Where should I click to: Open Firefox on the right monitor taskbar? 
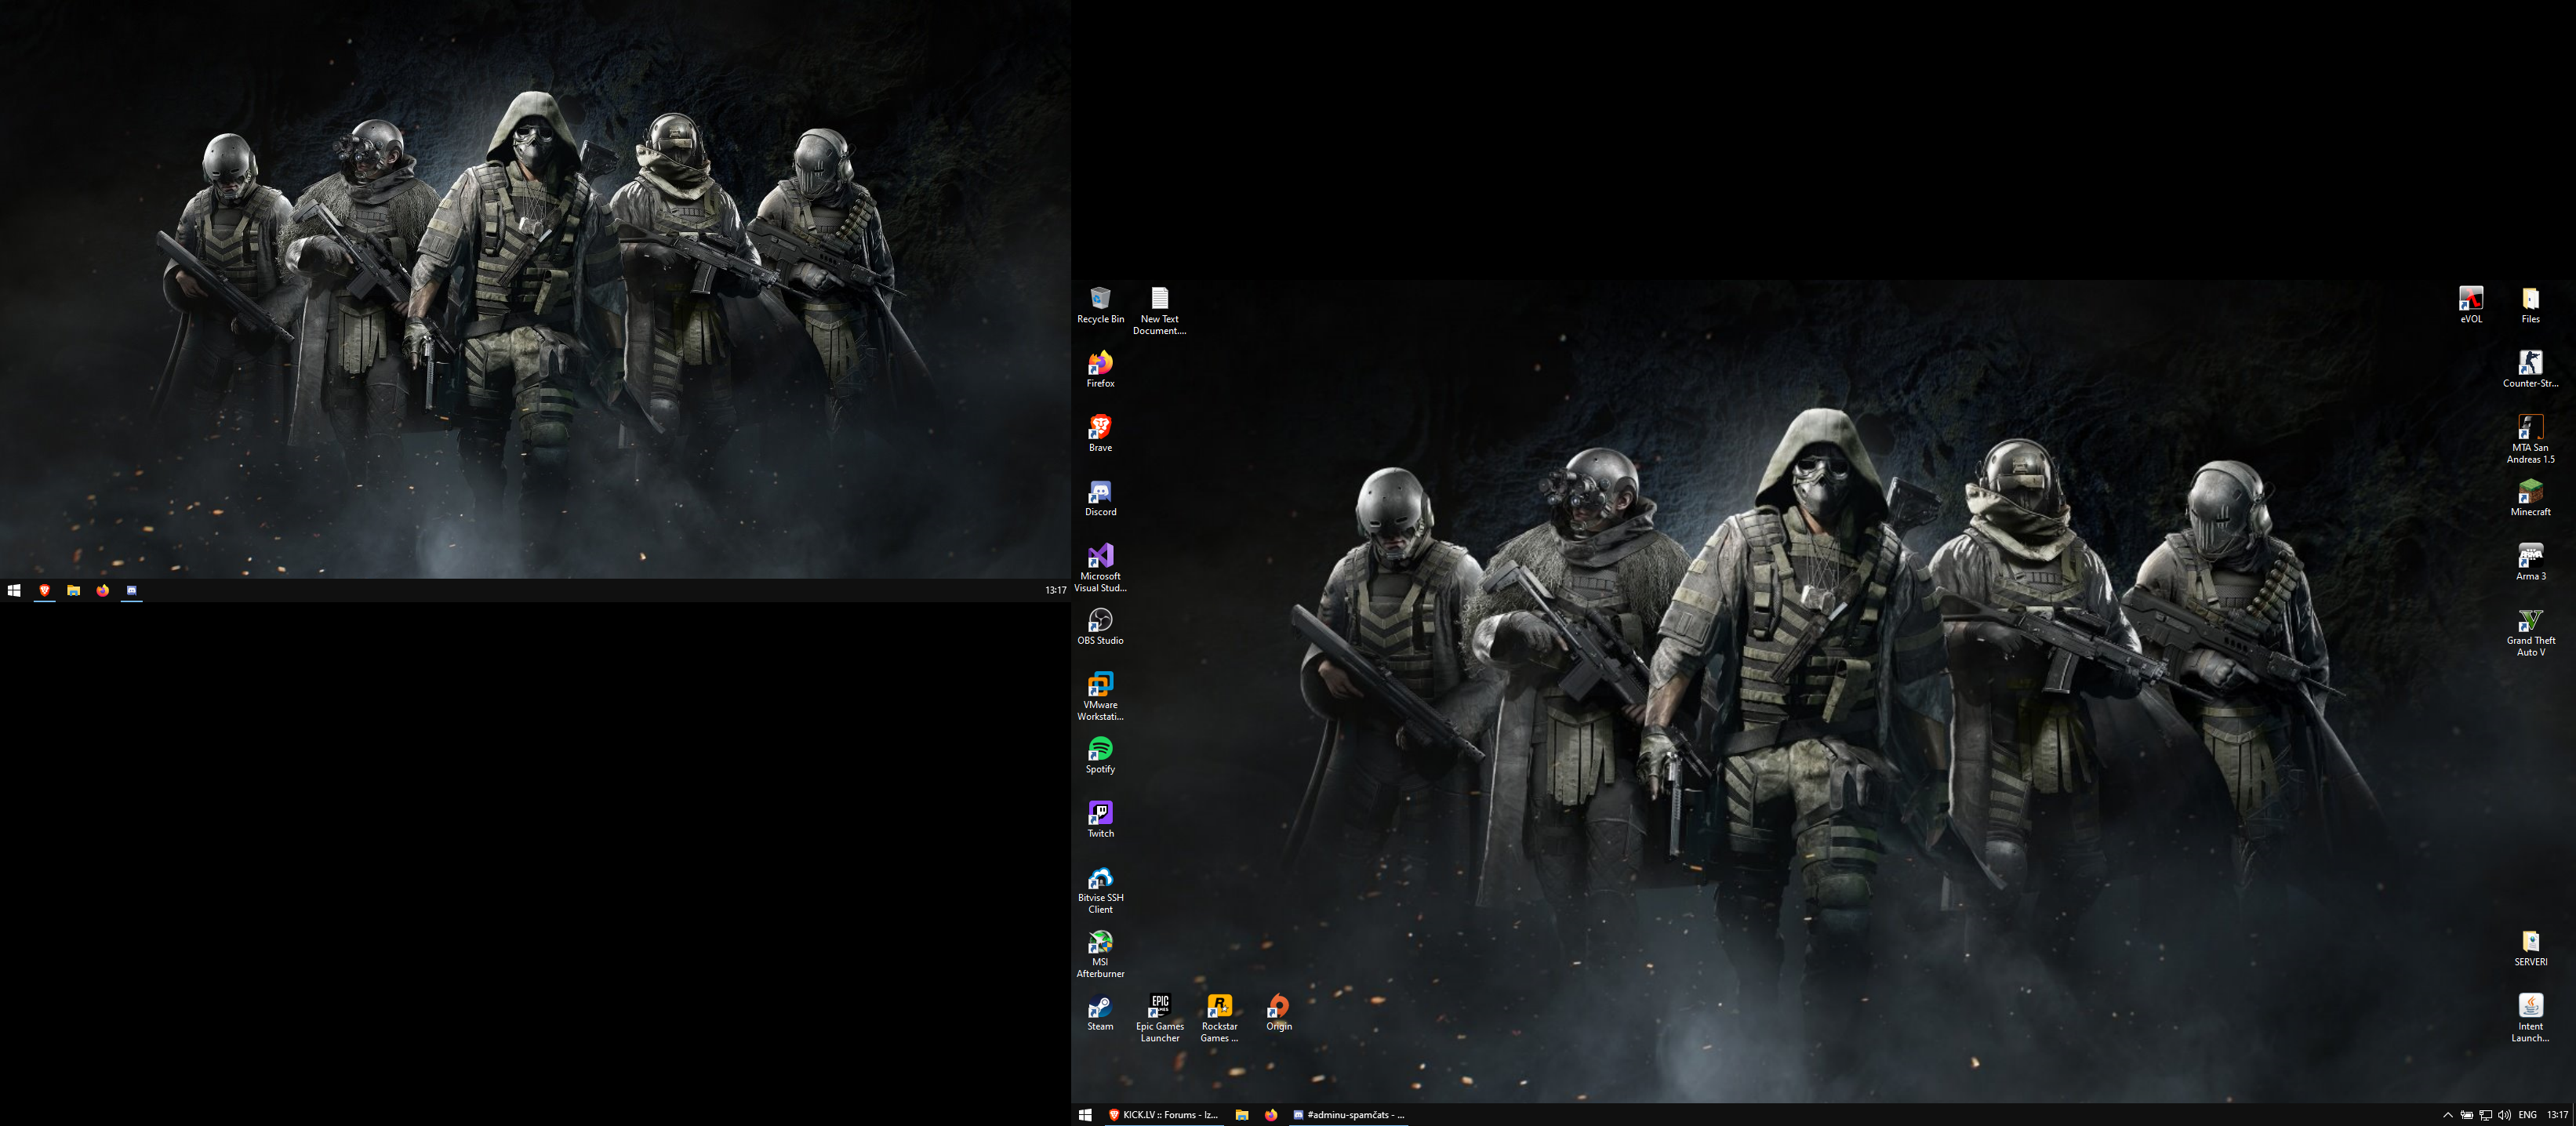click(1271, 1114)
